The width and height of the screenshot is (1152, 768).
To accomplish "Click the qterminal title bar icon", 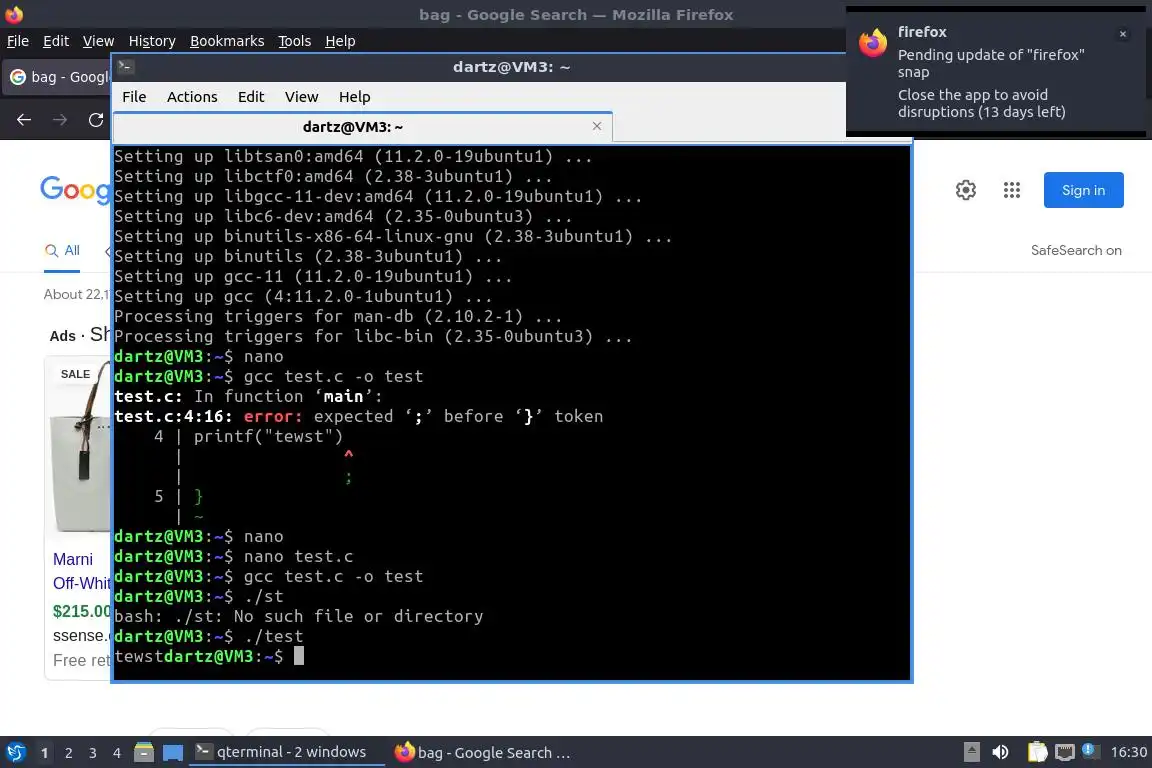I will tap(125, 67).
